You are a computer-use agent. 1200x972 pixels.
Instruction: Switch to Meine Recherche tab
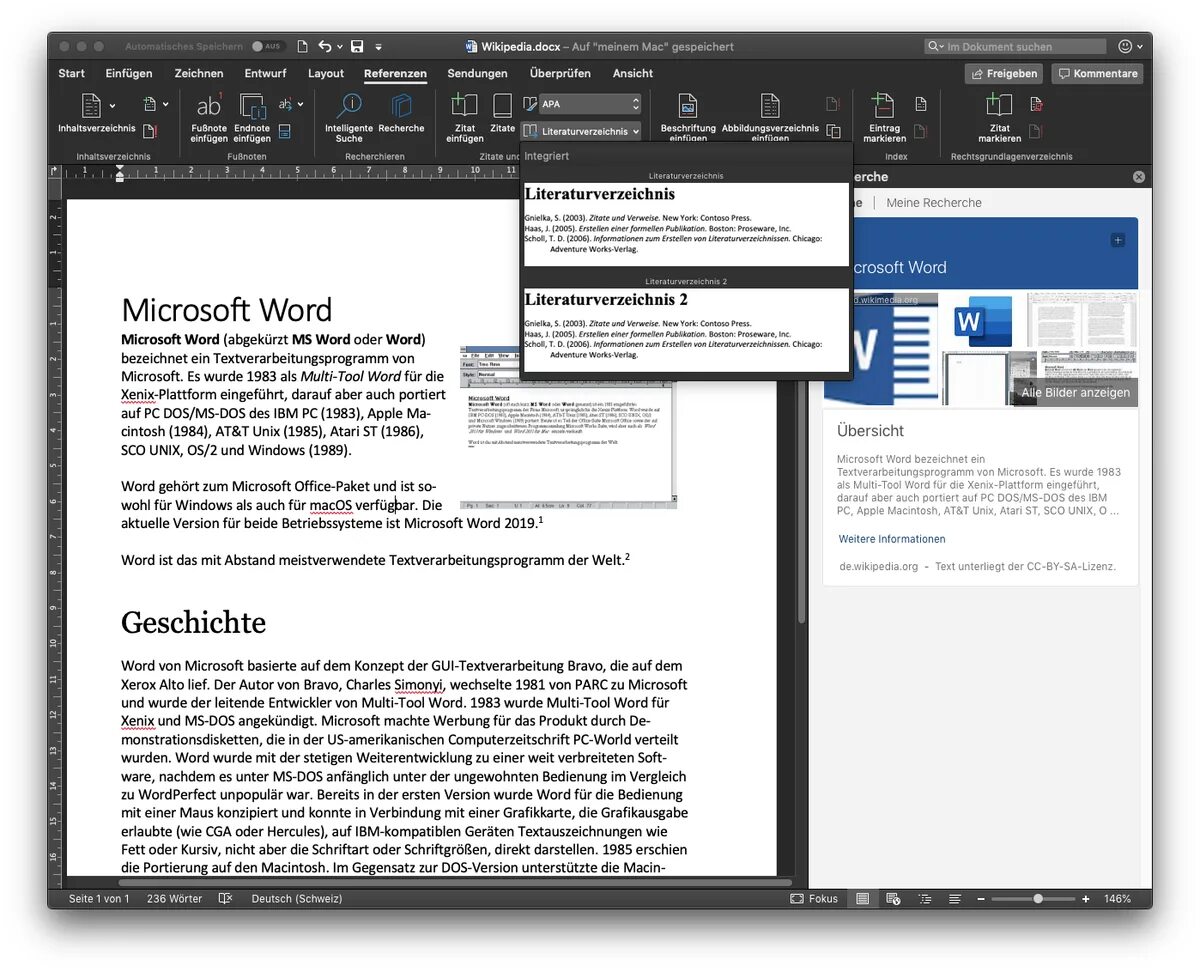click(x=933, y=202)
